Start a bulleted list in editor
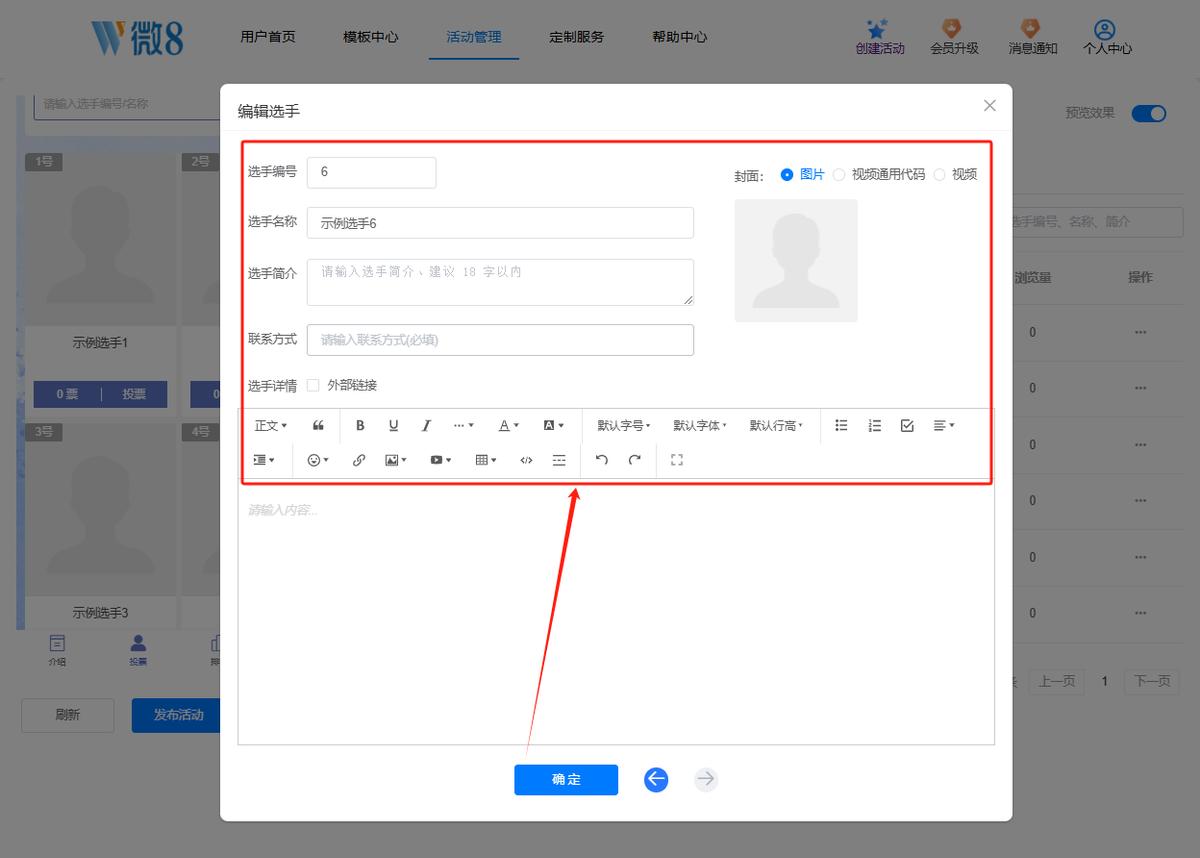Image resolution: width=1200 pixels, height=858 pixels. click(x=841, y=425)
